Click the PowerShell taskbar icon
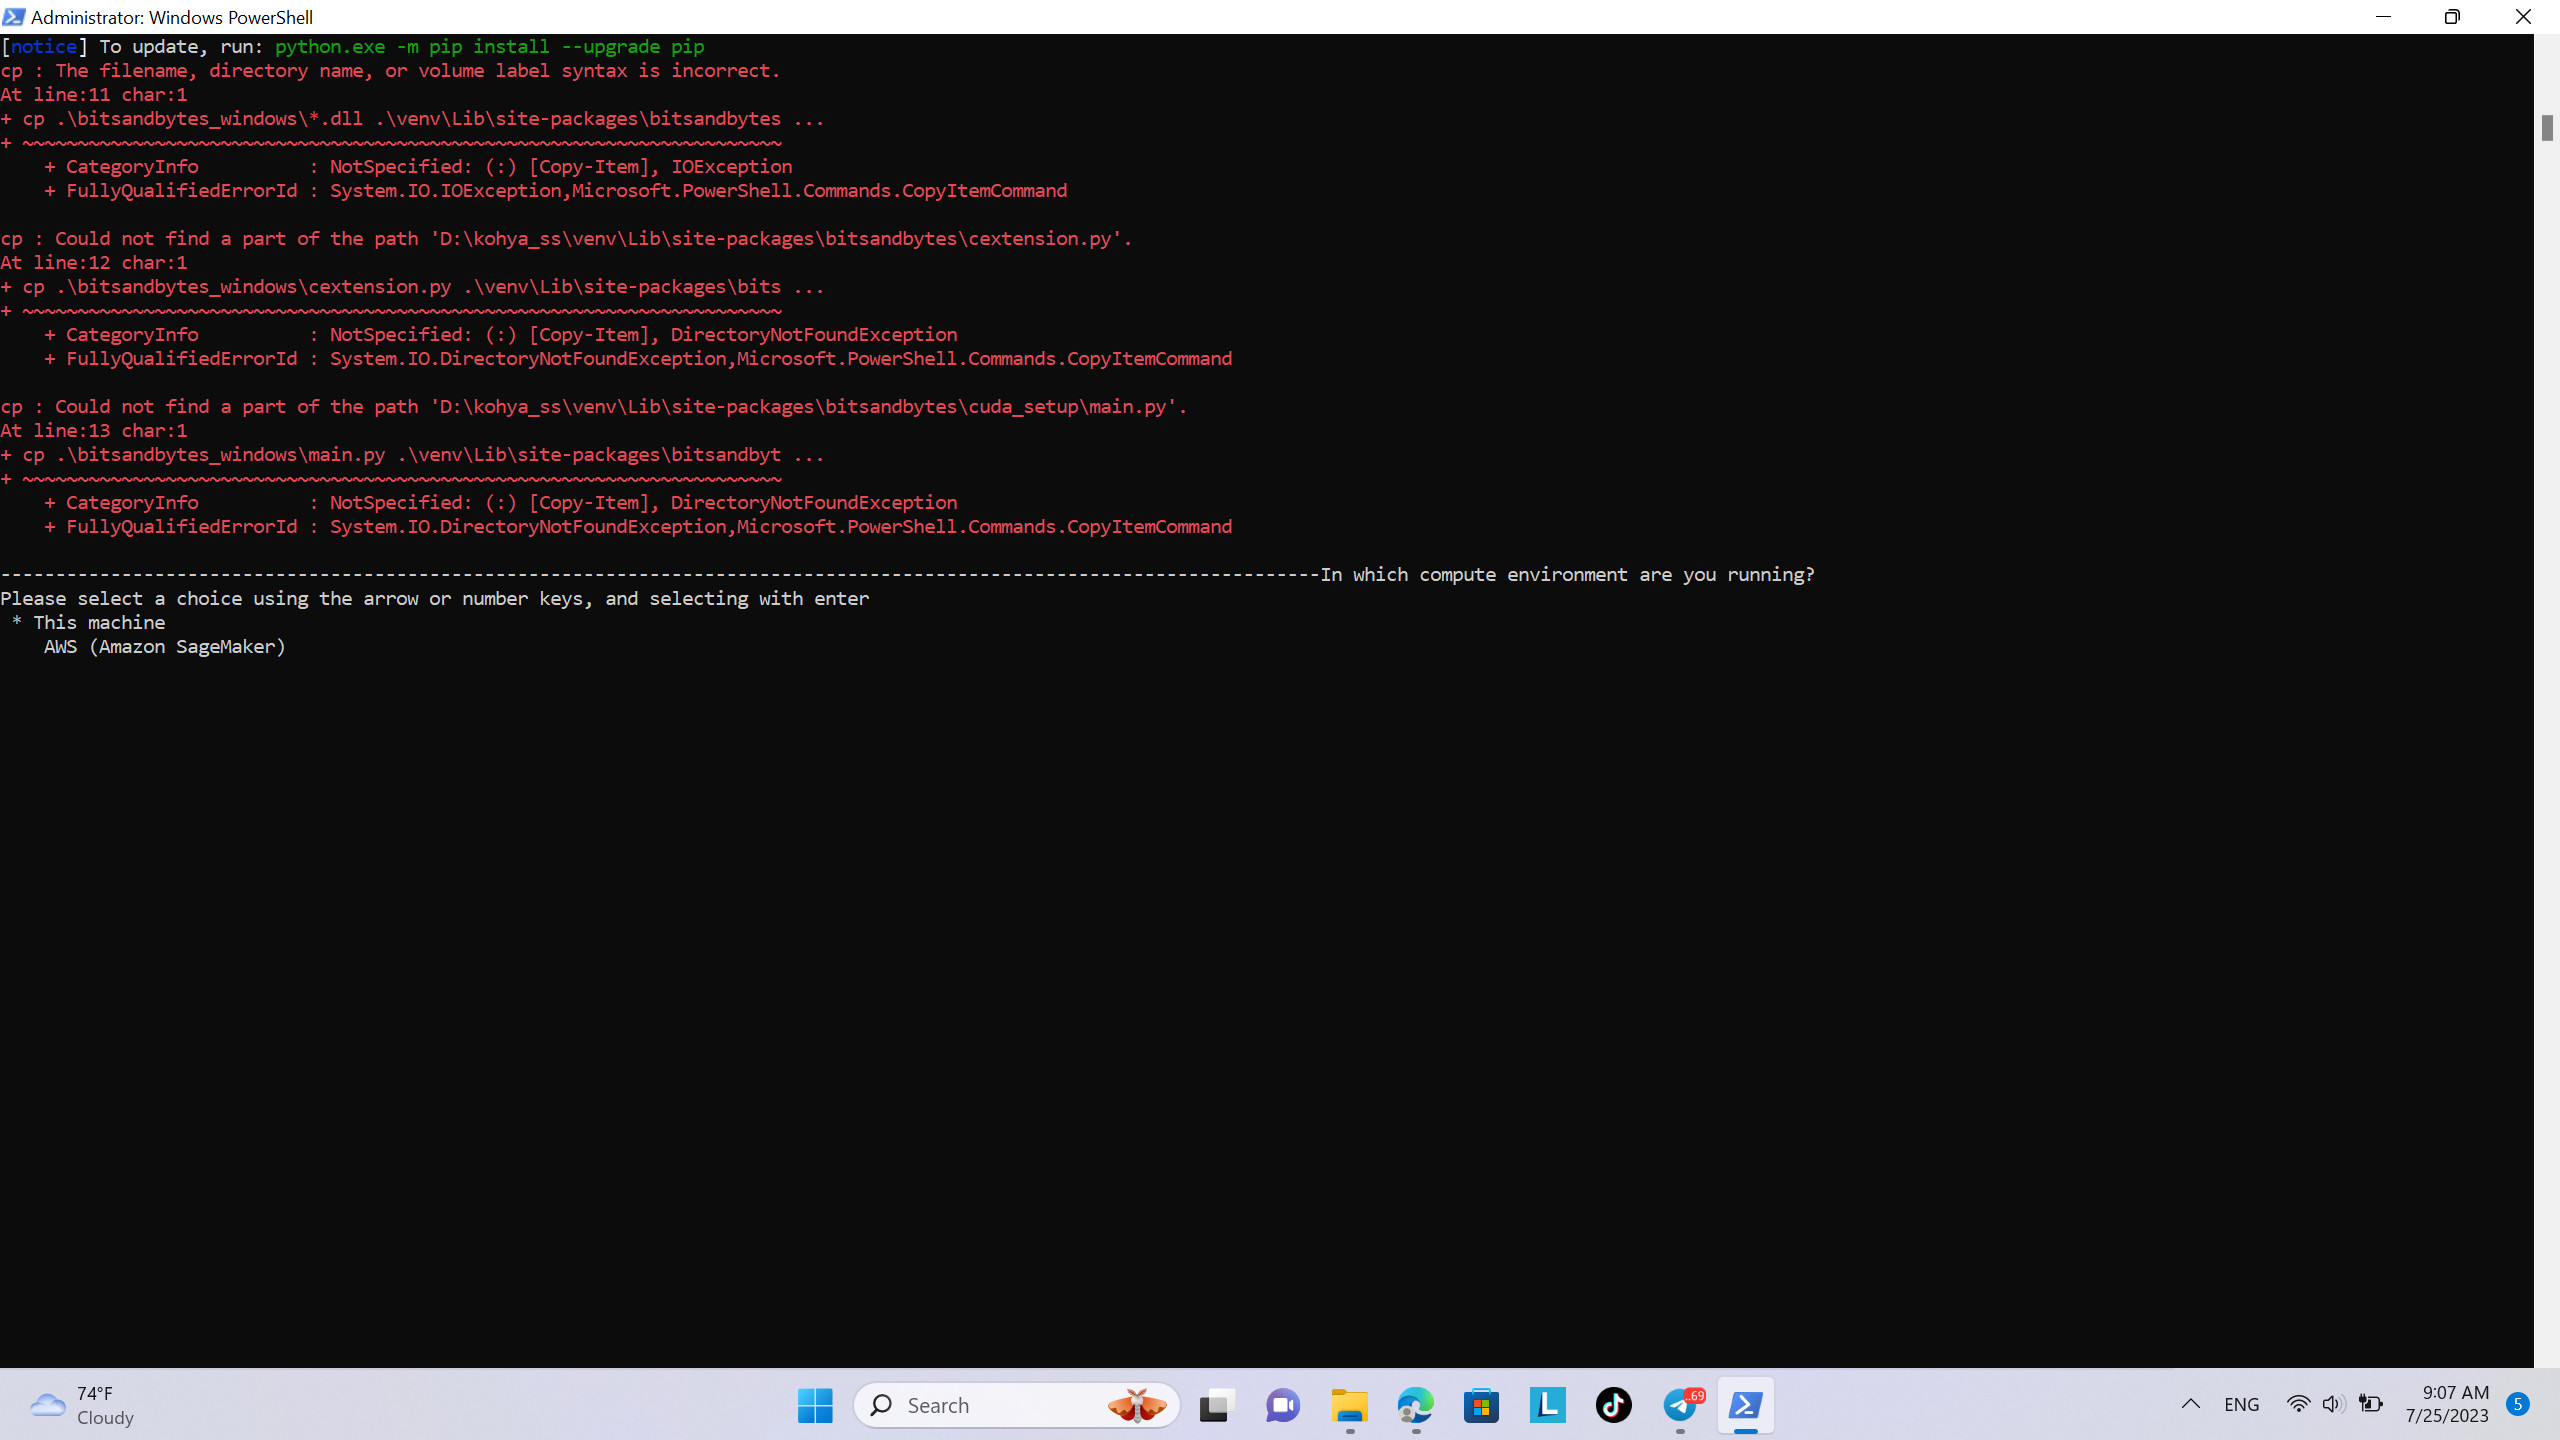 [x=1745, y=1405]
